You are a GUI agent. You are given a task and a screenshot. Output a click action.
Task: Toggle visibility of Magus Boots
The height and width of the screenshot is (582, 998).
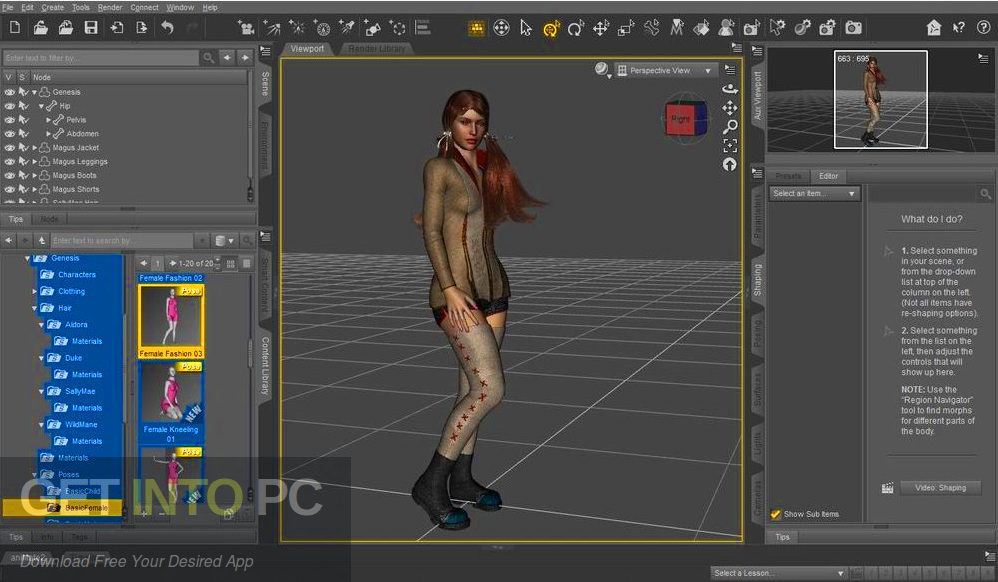[x=10, y=175]
